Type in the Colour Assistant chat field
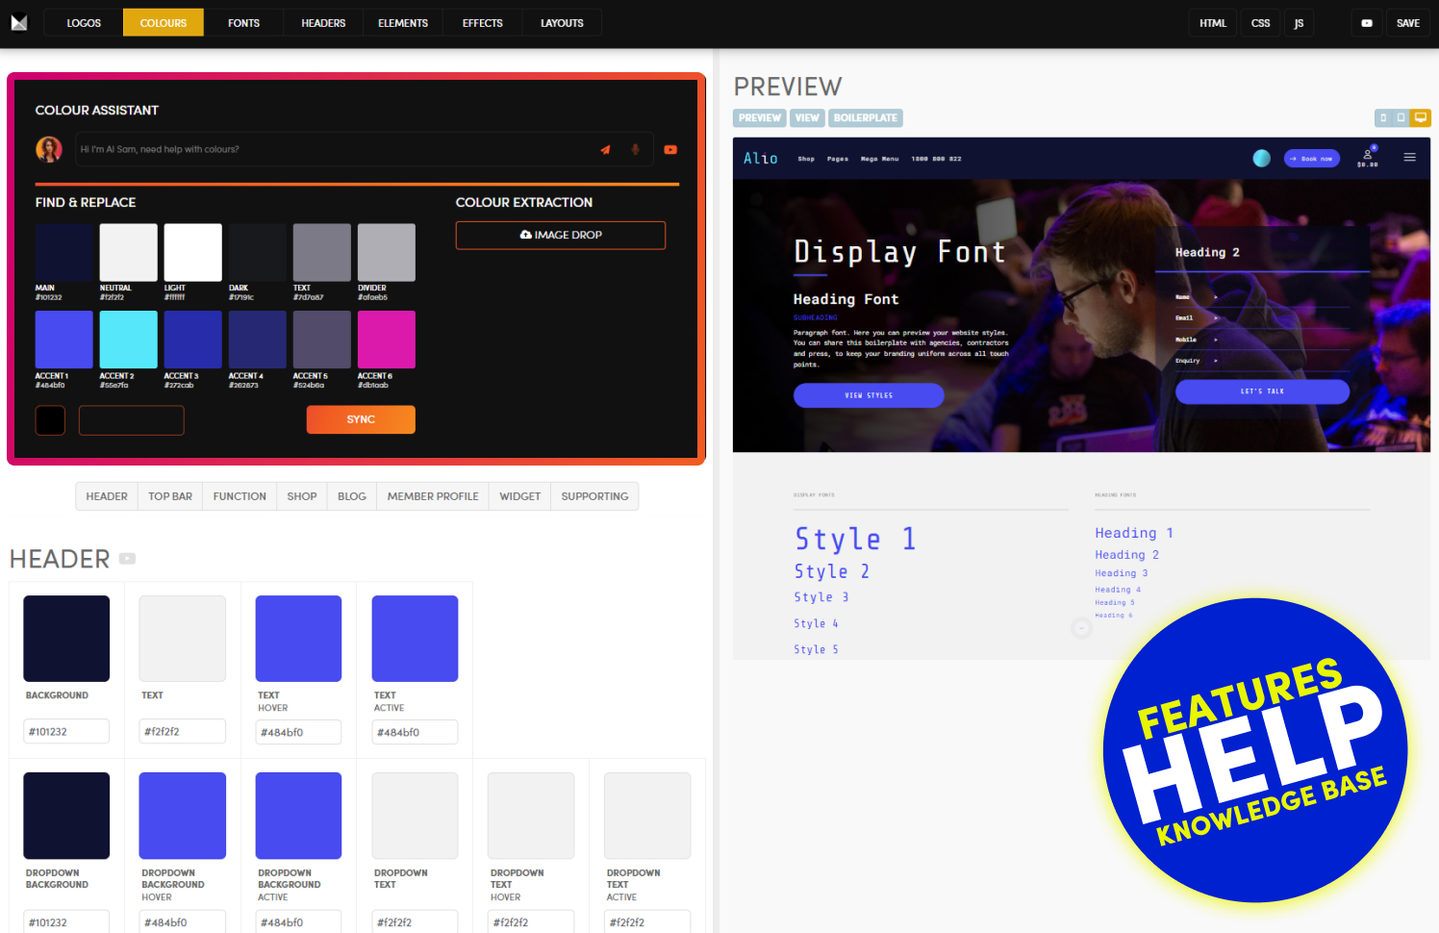This screenshot has height=933, width=1439. 330,150
